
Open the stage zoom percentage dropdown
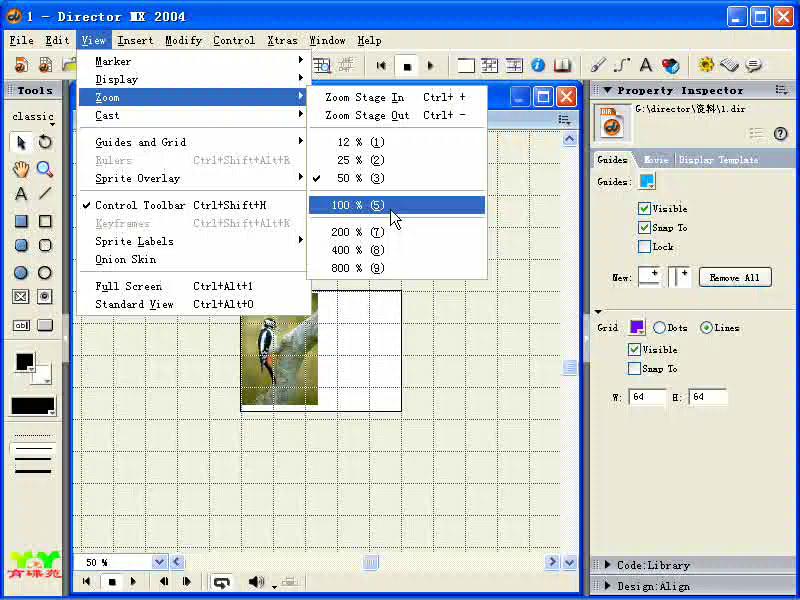coord(159,562)
